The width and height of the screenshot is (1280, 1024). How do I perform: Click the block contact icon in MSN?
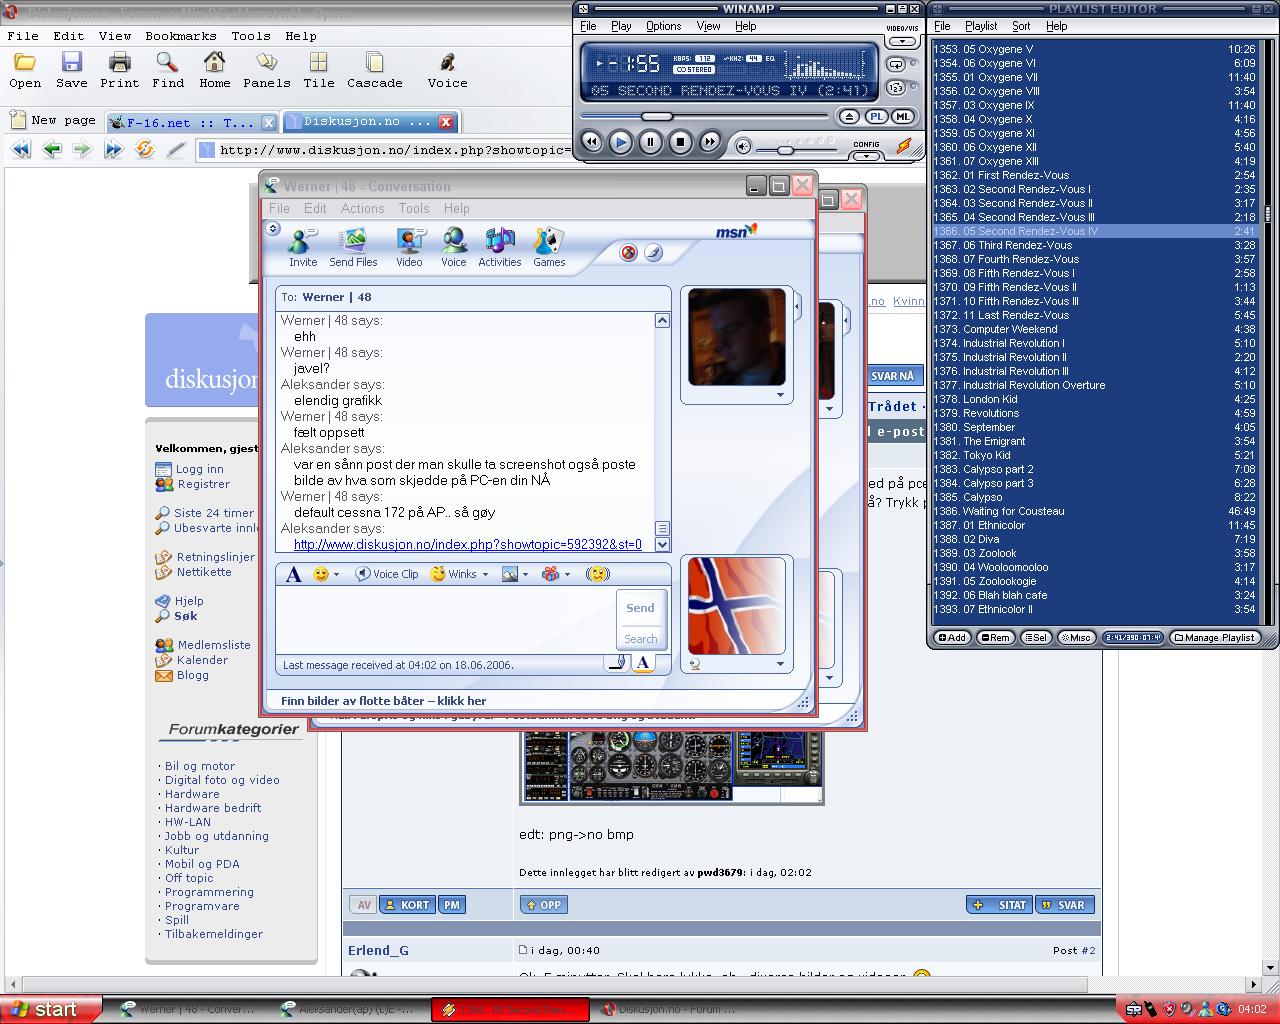[x=629, y=252]
